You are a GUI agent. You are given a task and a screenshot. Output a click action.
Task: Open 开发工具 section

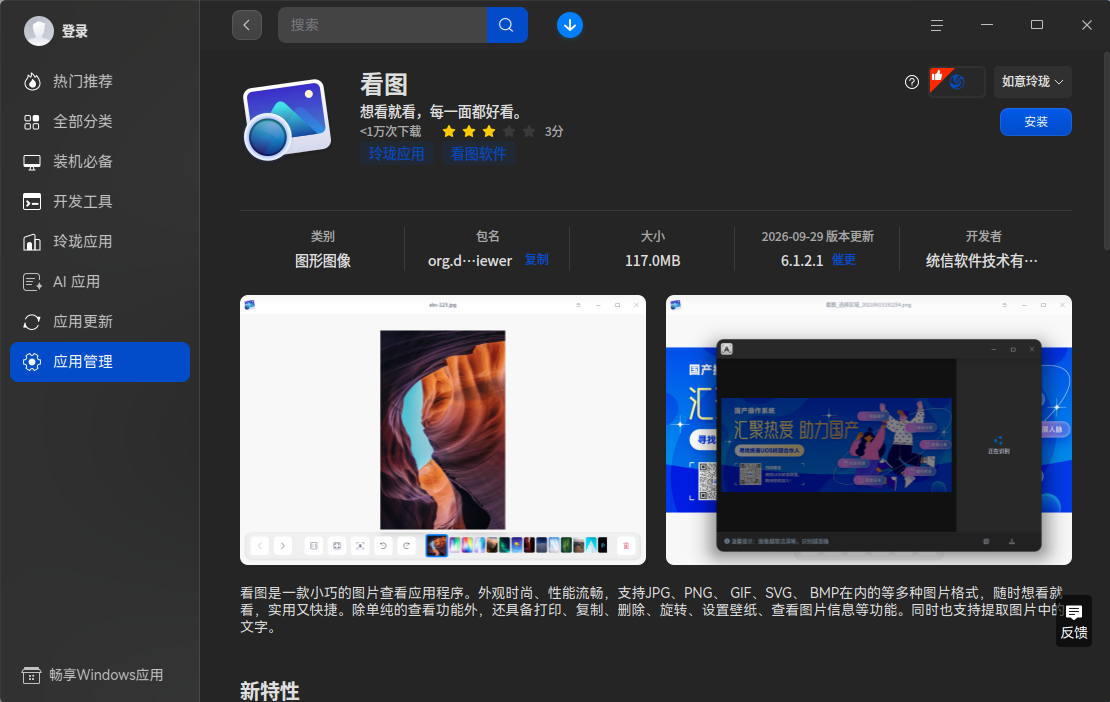(x=100, y=202)
